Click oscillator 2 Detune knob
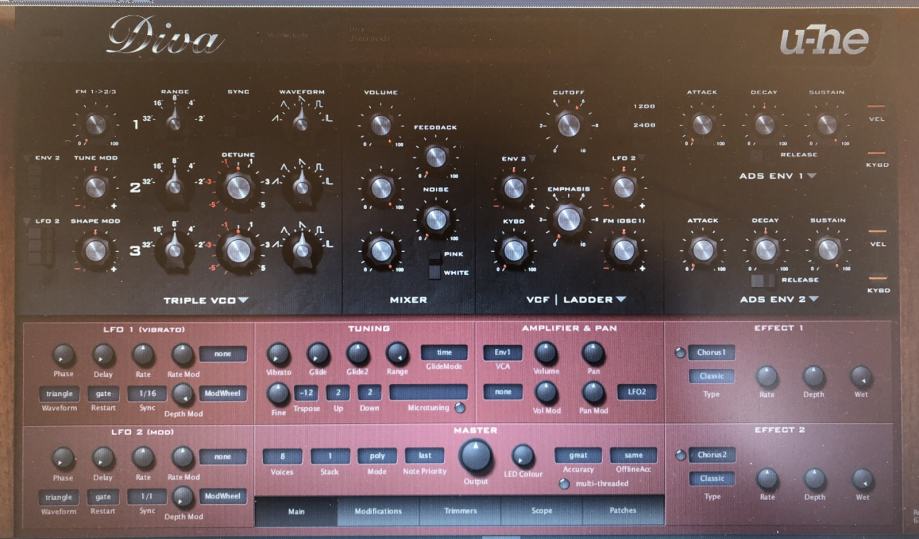919x539 pixels. pyautogui.click(x=238, y=187)
